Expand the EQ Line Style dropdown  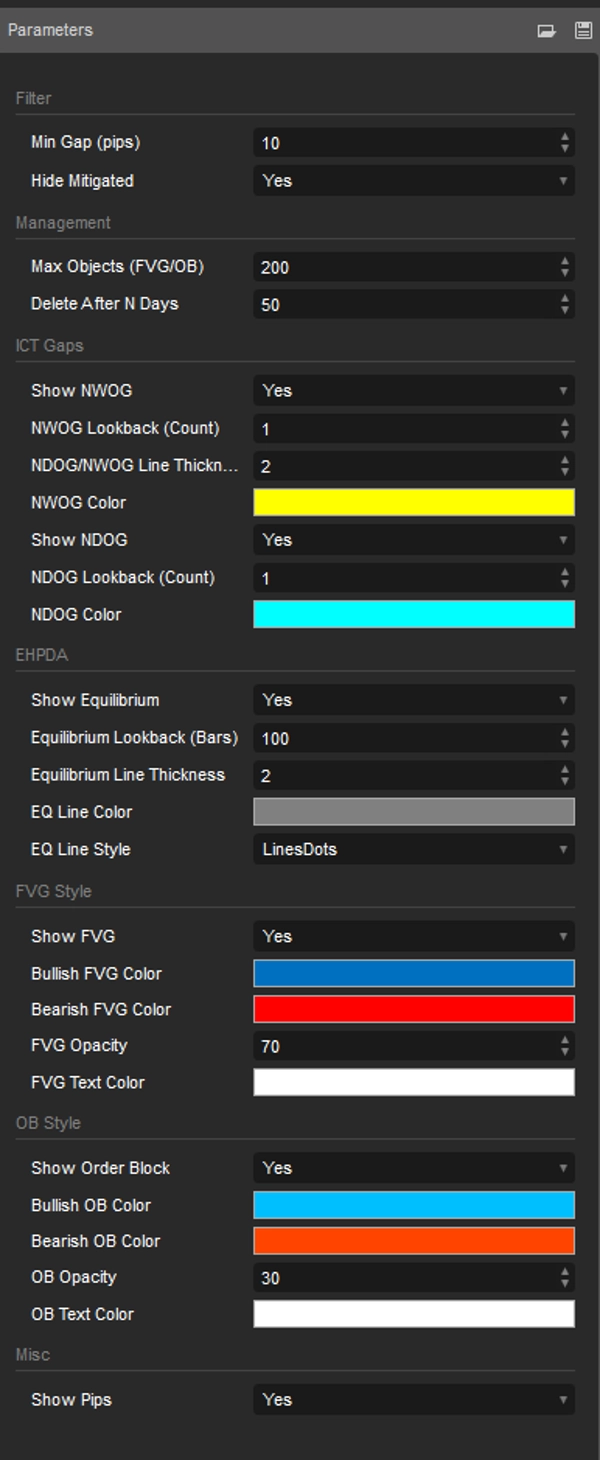(413, 850)
